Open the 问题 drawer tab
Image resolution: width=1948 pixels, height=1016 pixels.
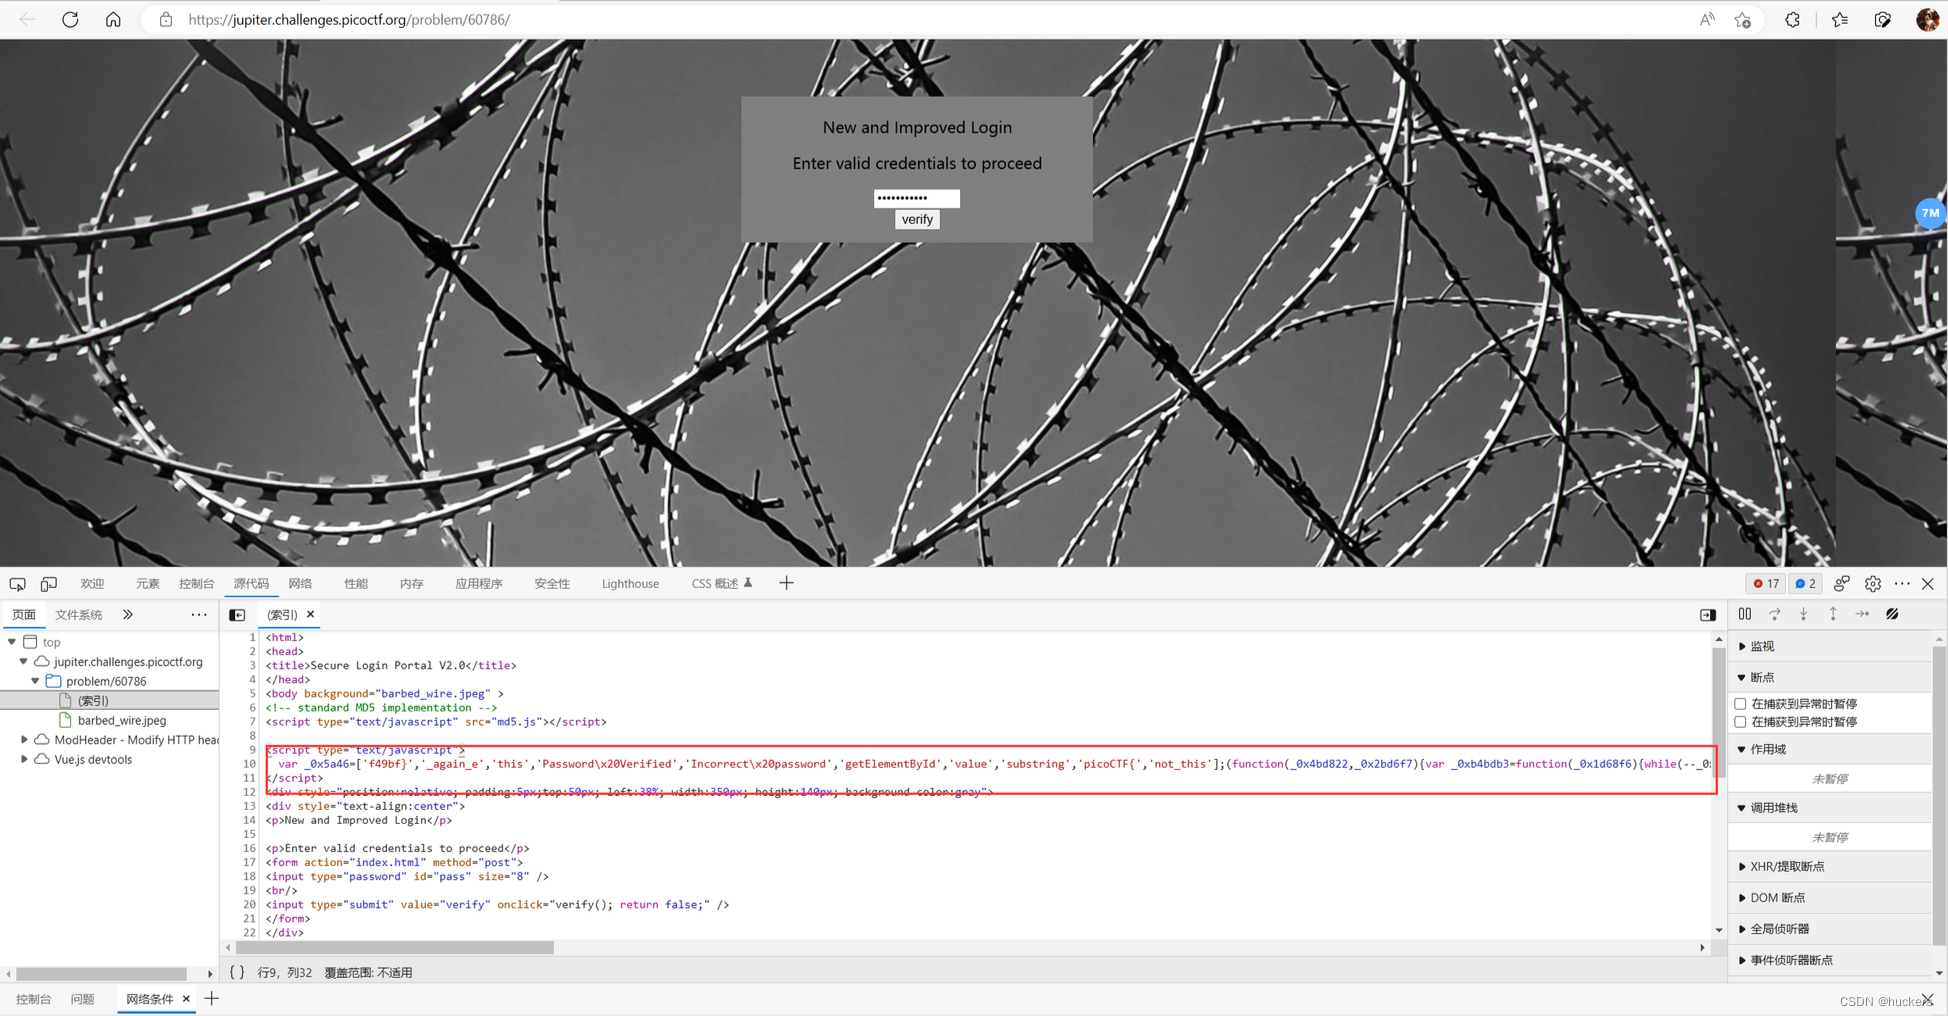[x=83, y=999]
